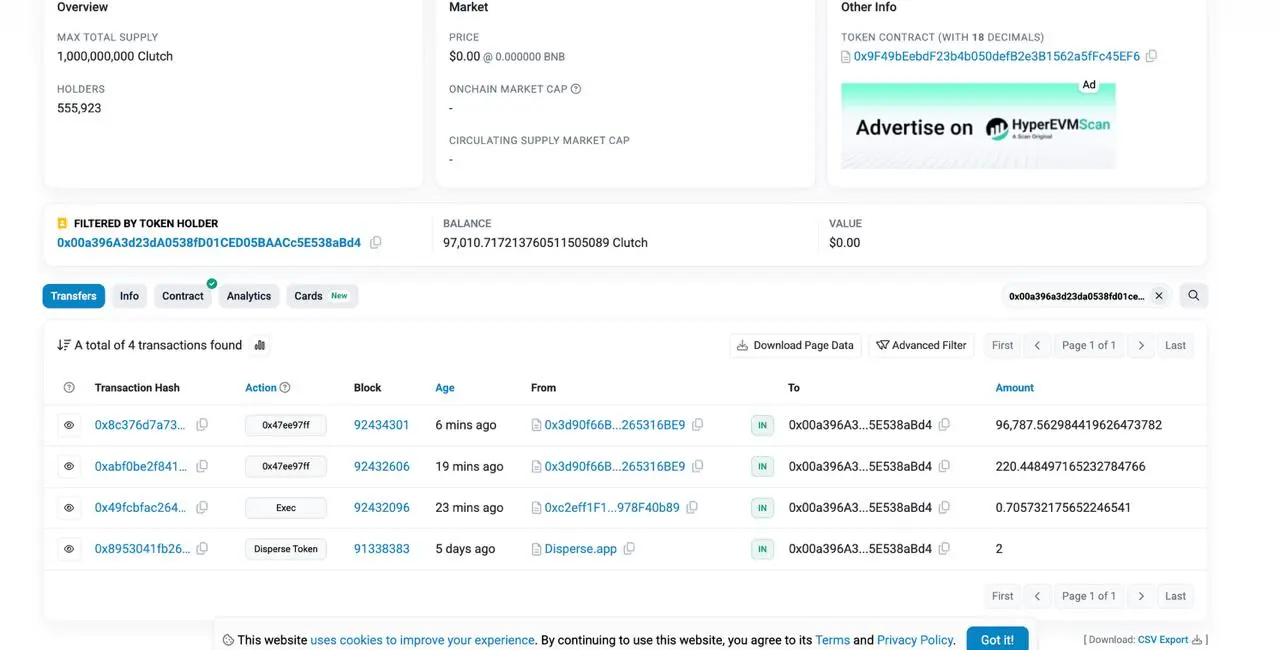This screenshot has height=650, width=1280.
Task: Go to First page in bottom pagination
Action: [x=1002, y=596]
